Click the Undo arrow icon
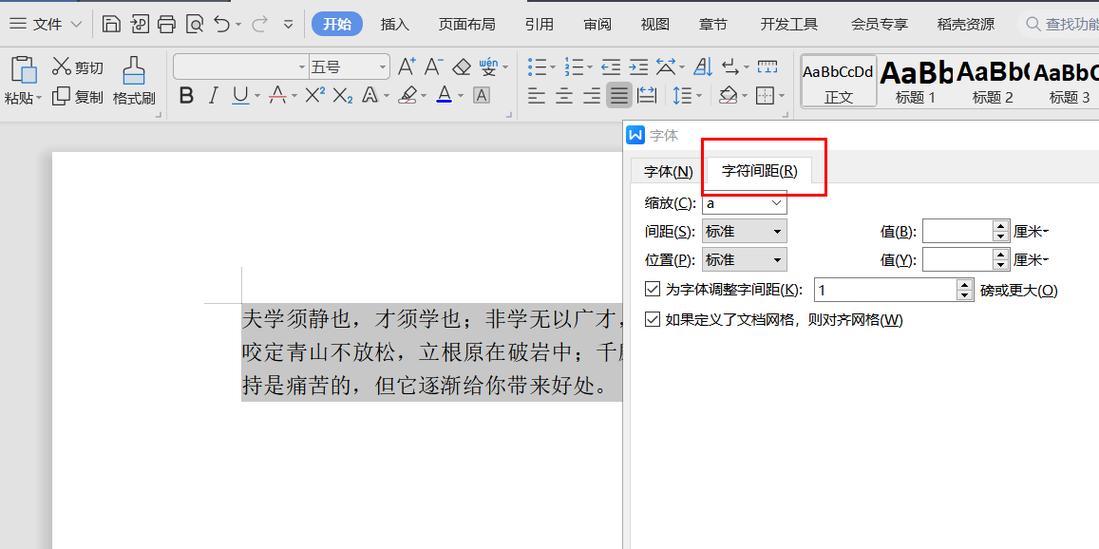The image size is (1099, 549). click(x=222, y=24)
